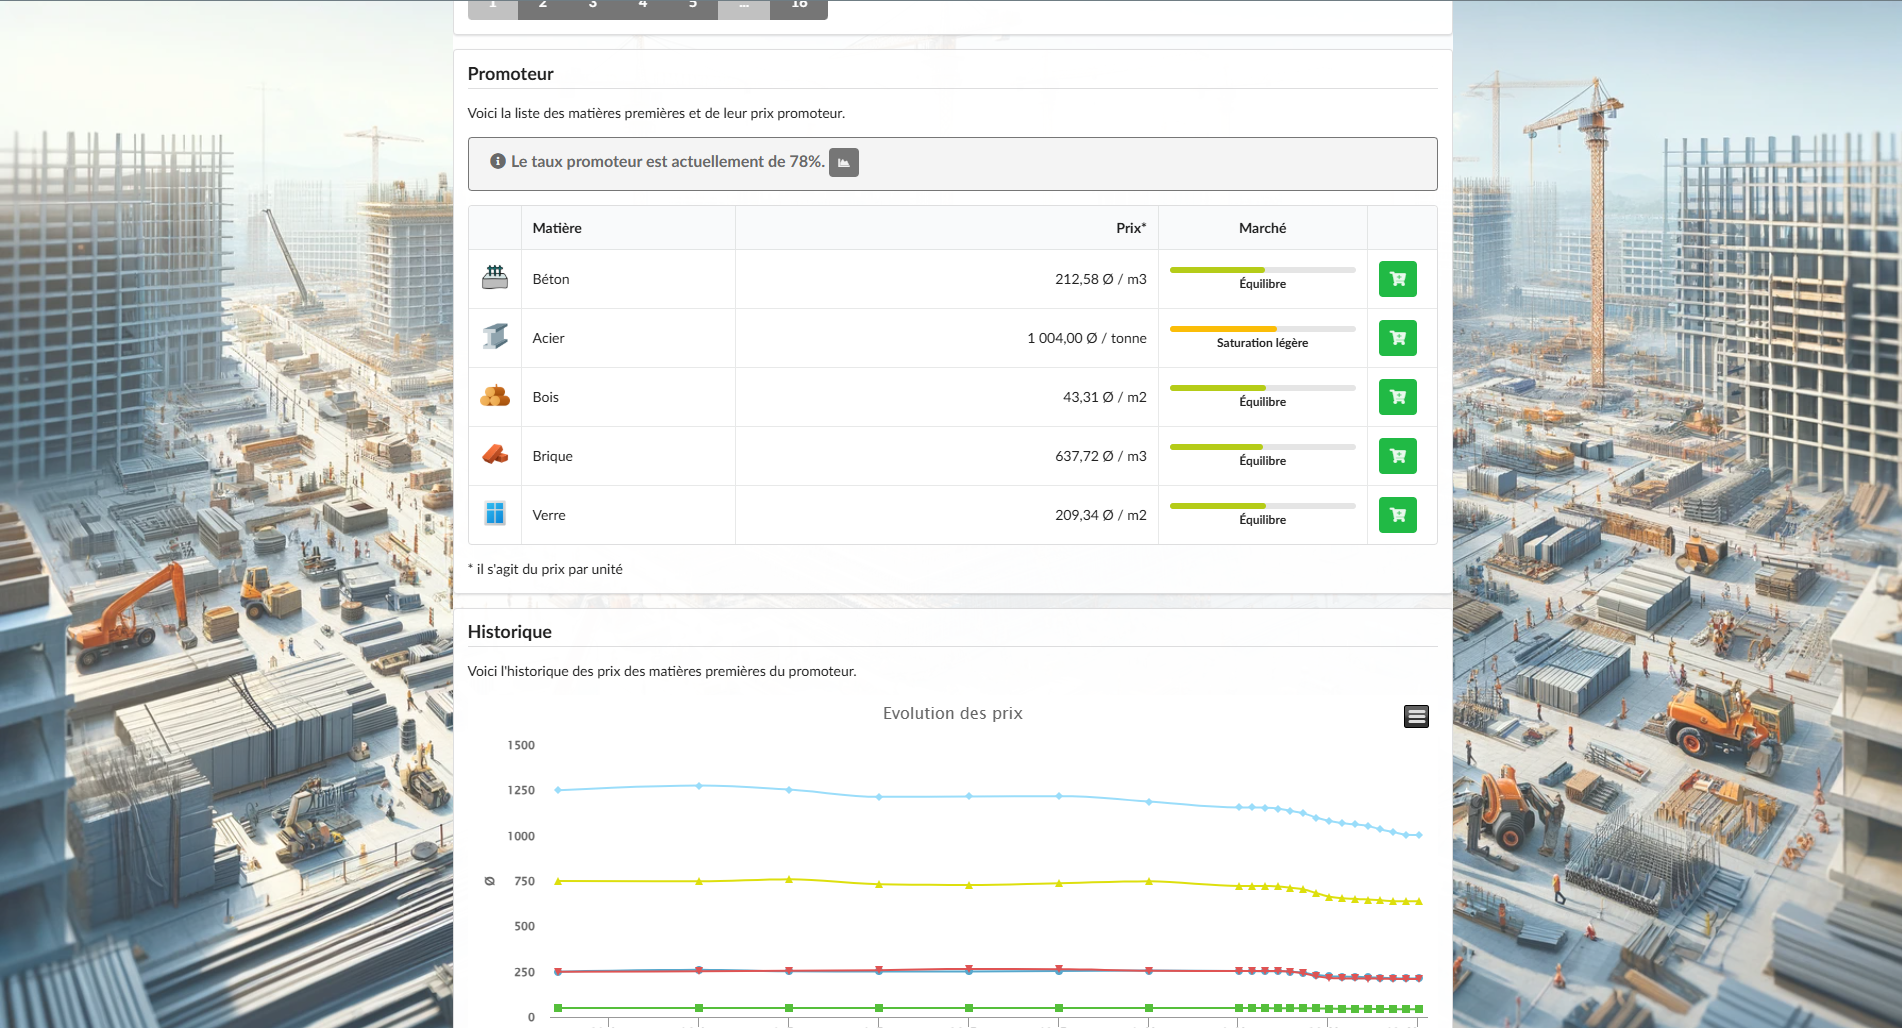Click the info icon beside taux promoteur
Image resolution: width=1902 pixels, height=1028 pixels.
pyautogui.click(x=497, y=161)
